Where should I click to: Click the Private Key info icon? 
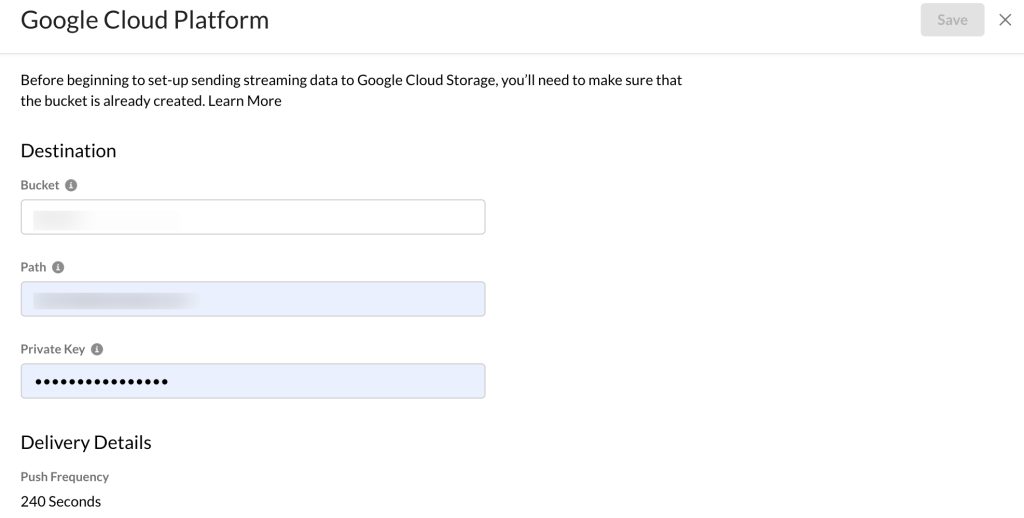click(x=97, y=349)
